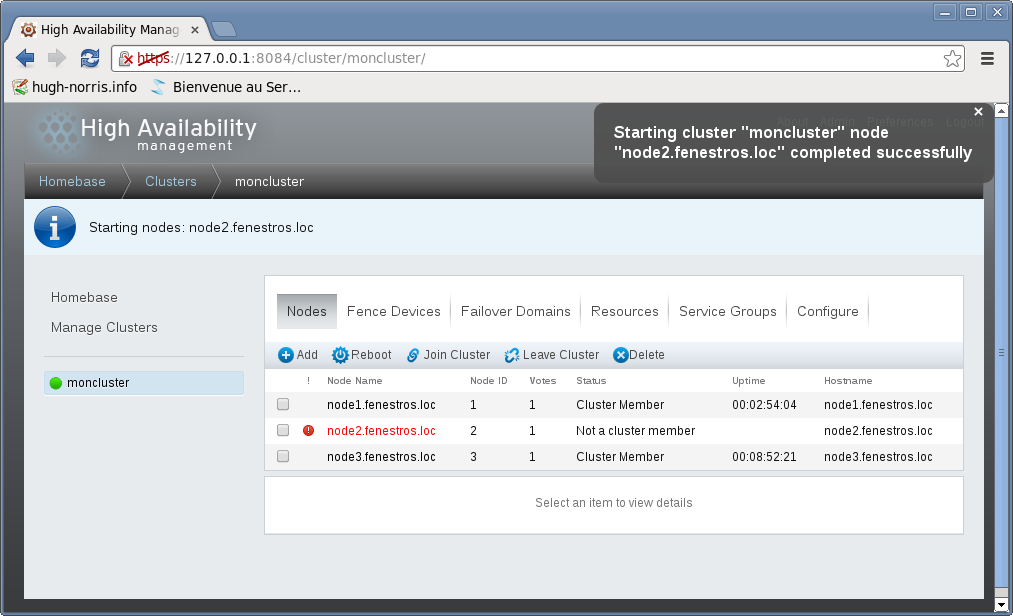Click the Delete node icon
The height and width of the screenshot is (616, 1013).
(x=620, y=355)
